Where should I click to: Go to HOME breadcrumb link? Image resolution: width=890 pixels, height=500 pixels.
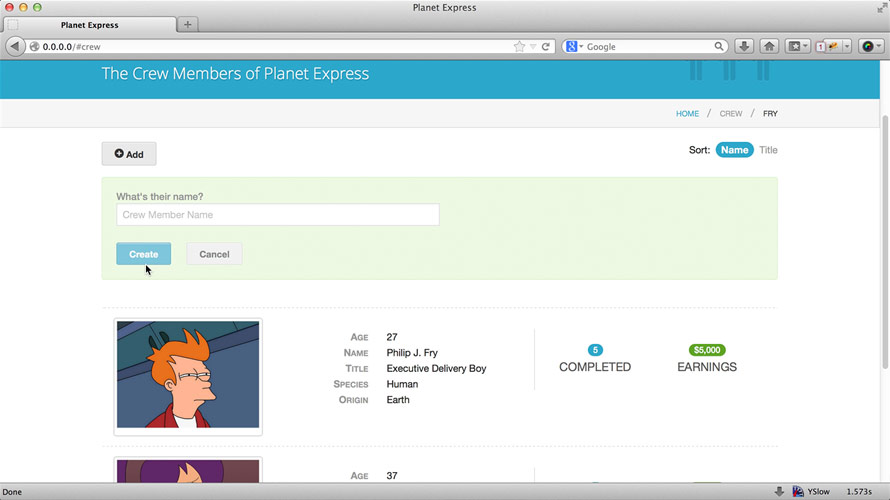687,114
